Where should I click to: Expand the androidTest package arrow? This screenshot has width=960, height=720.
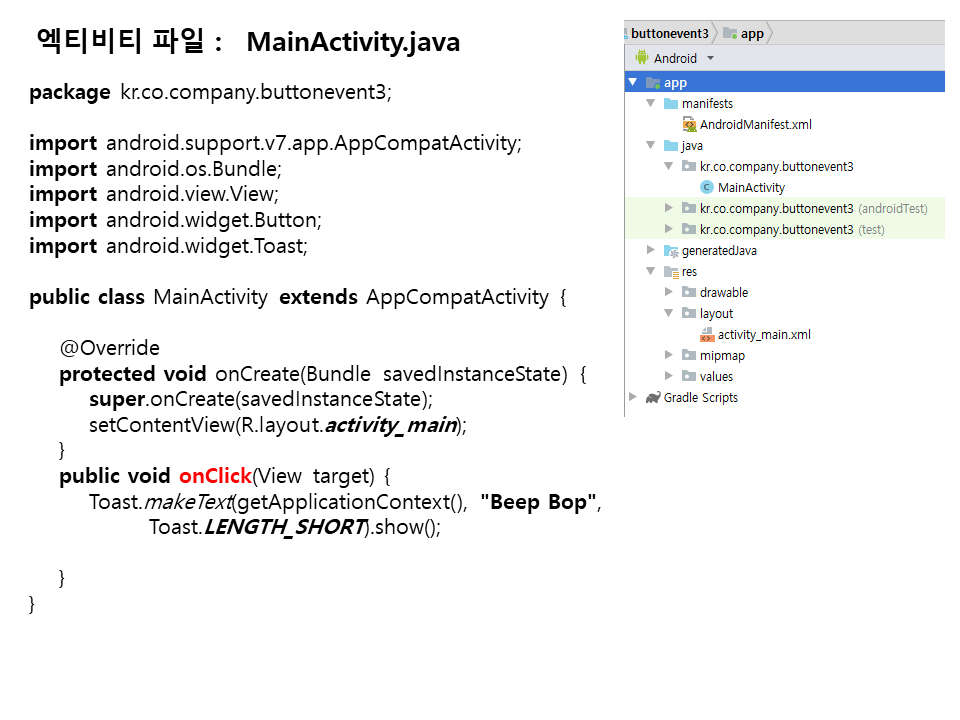[669, 208]
